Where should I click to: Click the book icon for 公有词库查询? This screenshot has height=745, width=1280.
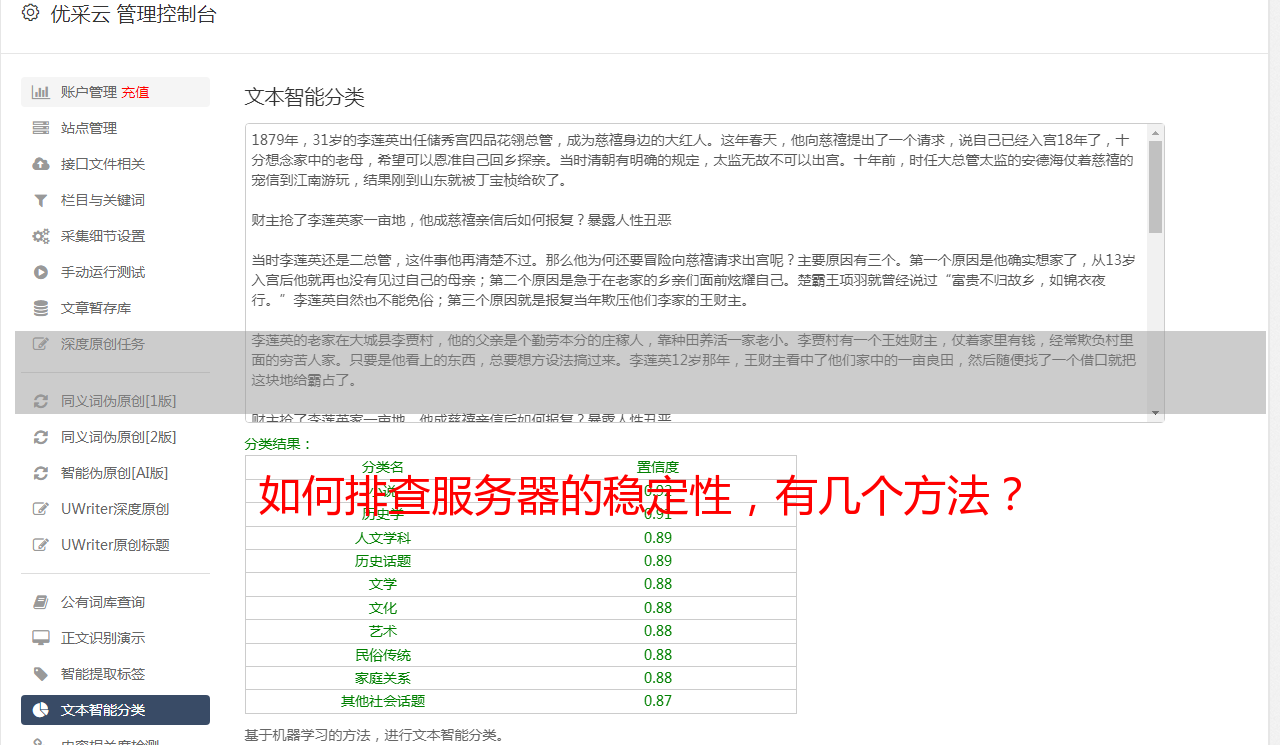[41, 602]
